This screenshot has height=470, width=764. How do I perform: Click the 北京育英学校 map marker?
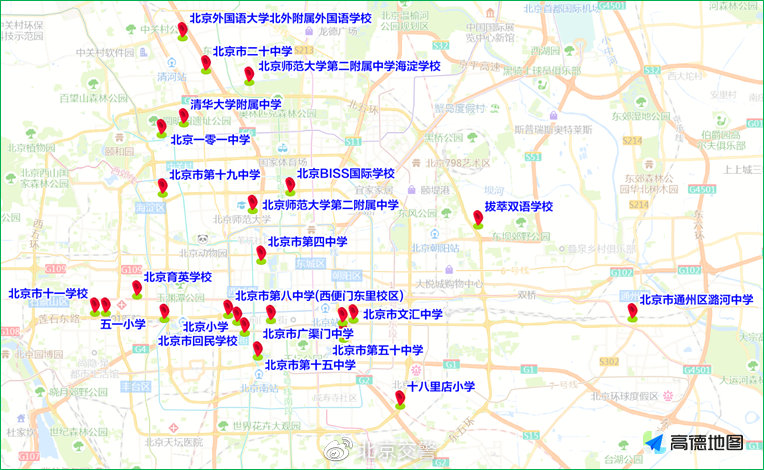click(x=137, y=289)
